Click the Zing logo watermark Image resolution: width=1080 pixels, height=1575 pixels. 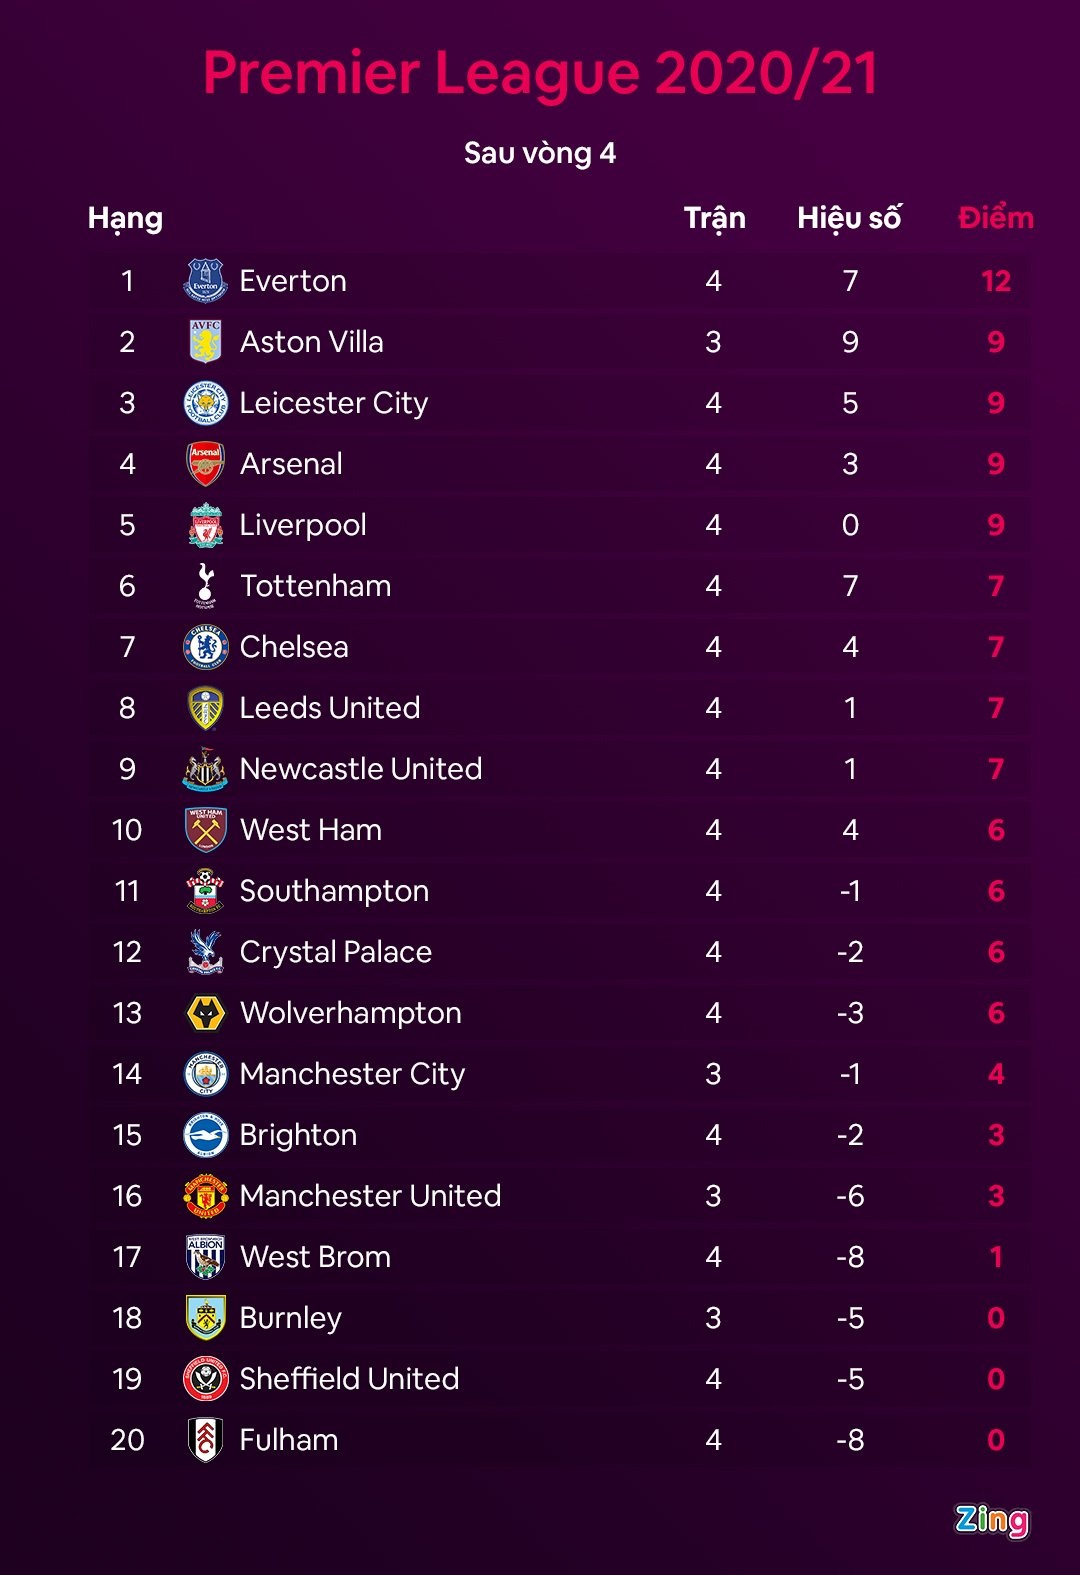pos(991,1520)
